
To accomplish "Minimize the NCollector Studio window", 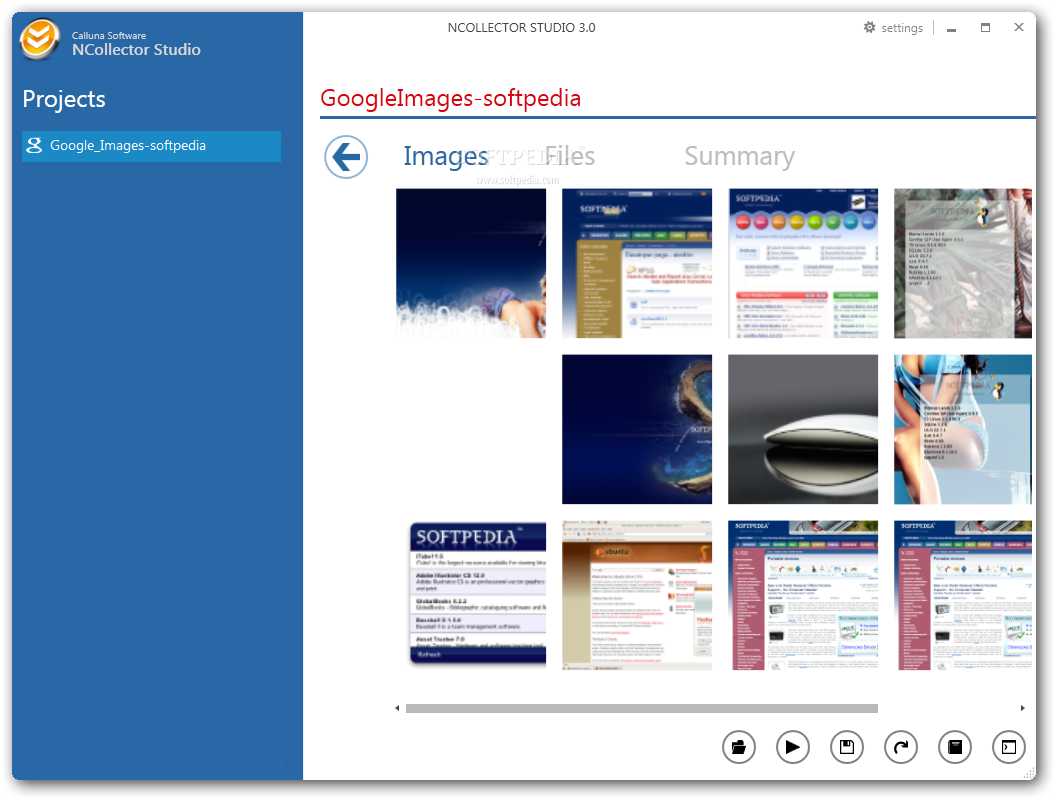I will pyautogui.click(x=951, y=28).
